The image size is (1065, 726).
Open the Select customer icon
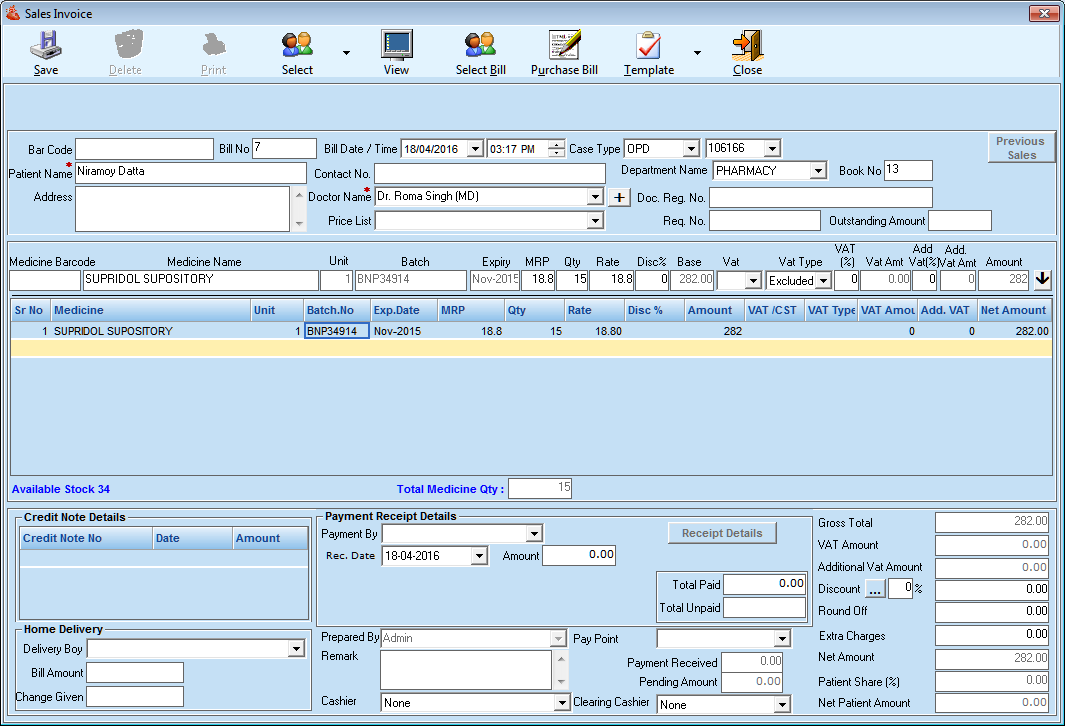coord(297,46)
